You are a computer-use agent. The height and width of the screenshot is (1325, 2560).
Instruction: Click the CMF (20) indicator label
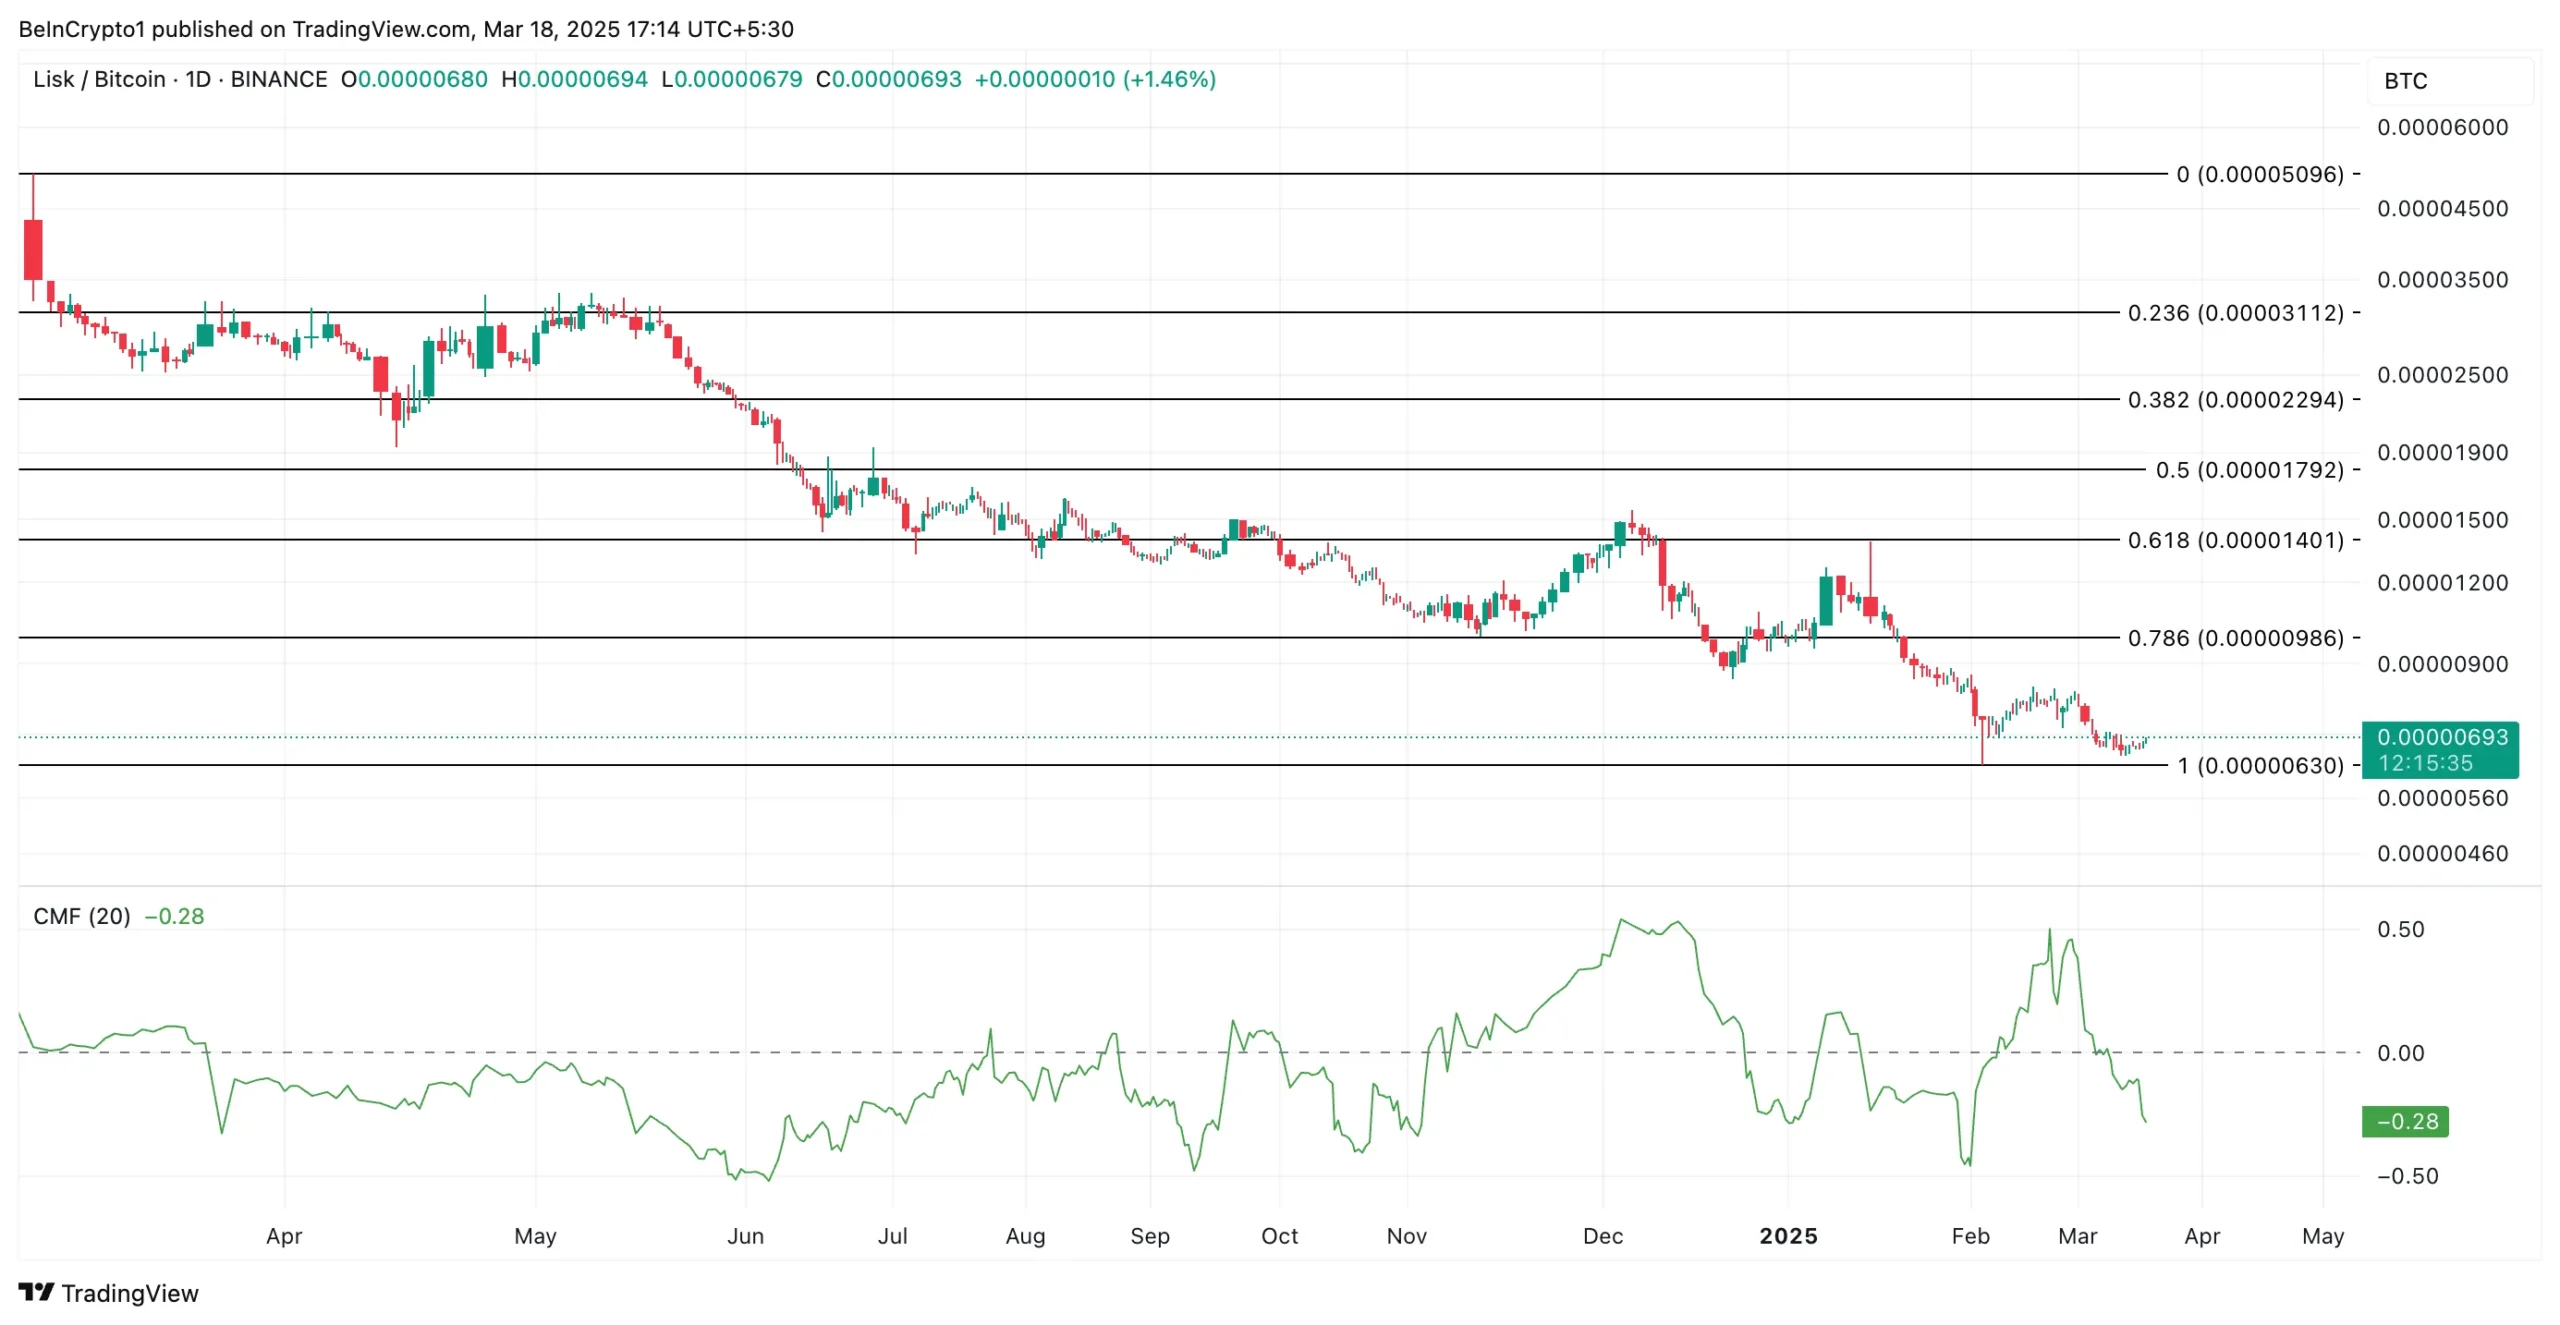click(81, 916)
